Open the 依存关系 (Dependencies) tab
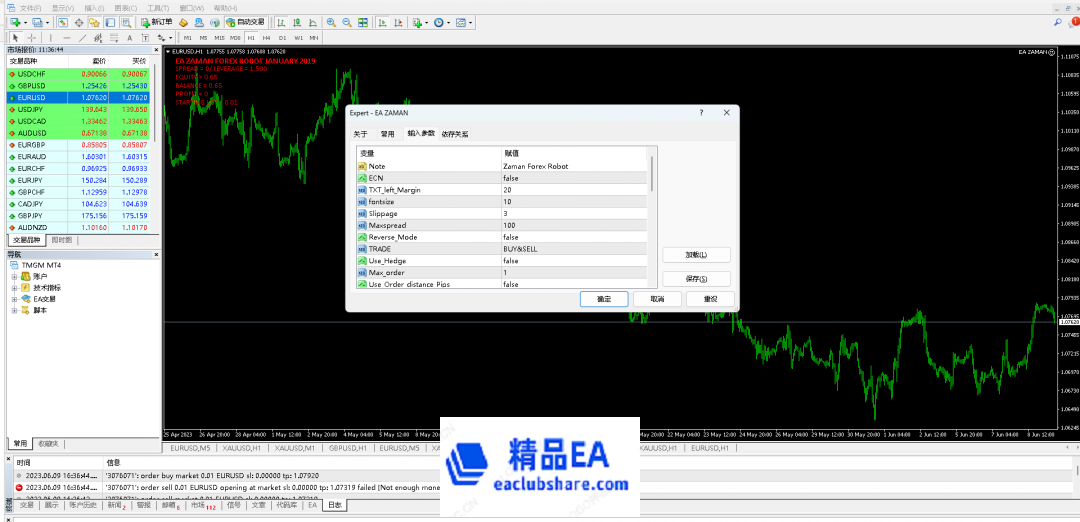Viewport: 1080px width, 522px height. point(455,134)
